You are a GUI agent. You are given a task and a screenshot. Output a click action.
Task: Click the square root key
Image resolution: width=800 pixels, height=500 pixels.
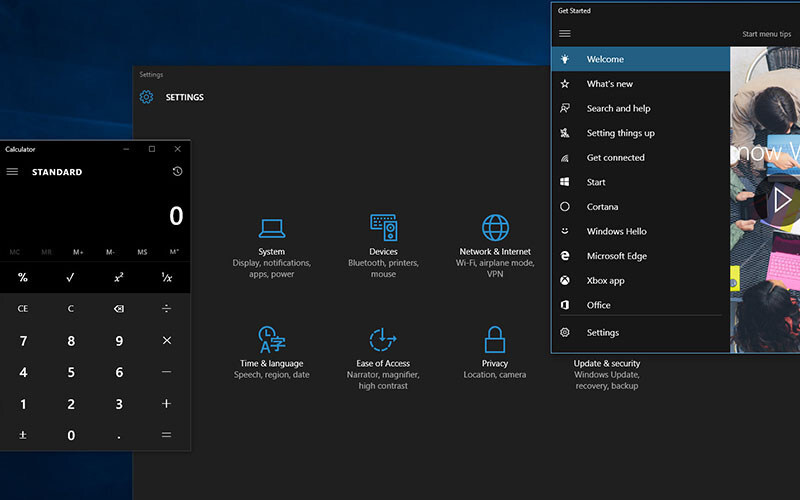click(x=71, y=278)
